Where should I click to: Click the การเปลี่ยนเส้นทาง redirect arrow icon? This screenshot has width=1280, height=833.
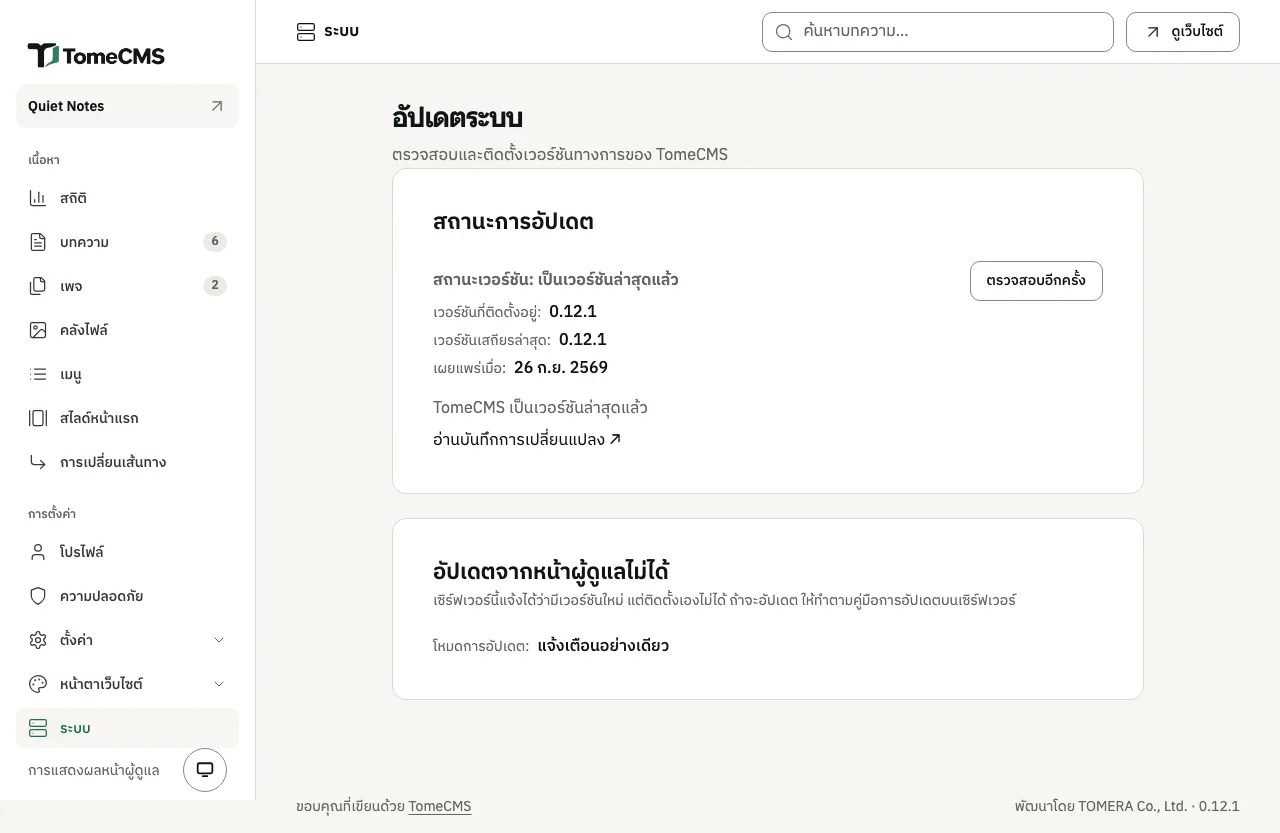click(x=38, y=462)
